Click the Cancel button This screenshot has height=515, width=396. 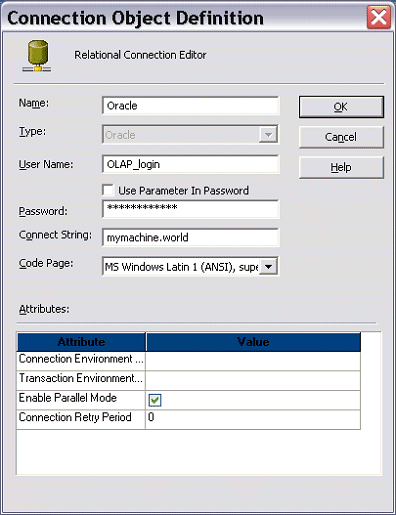[341, 137]
